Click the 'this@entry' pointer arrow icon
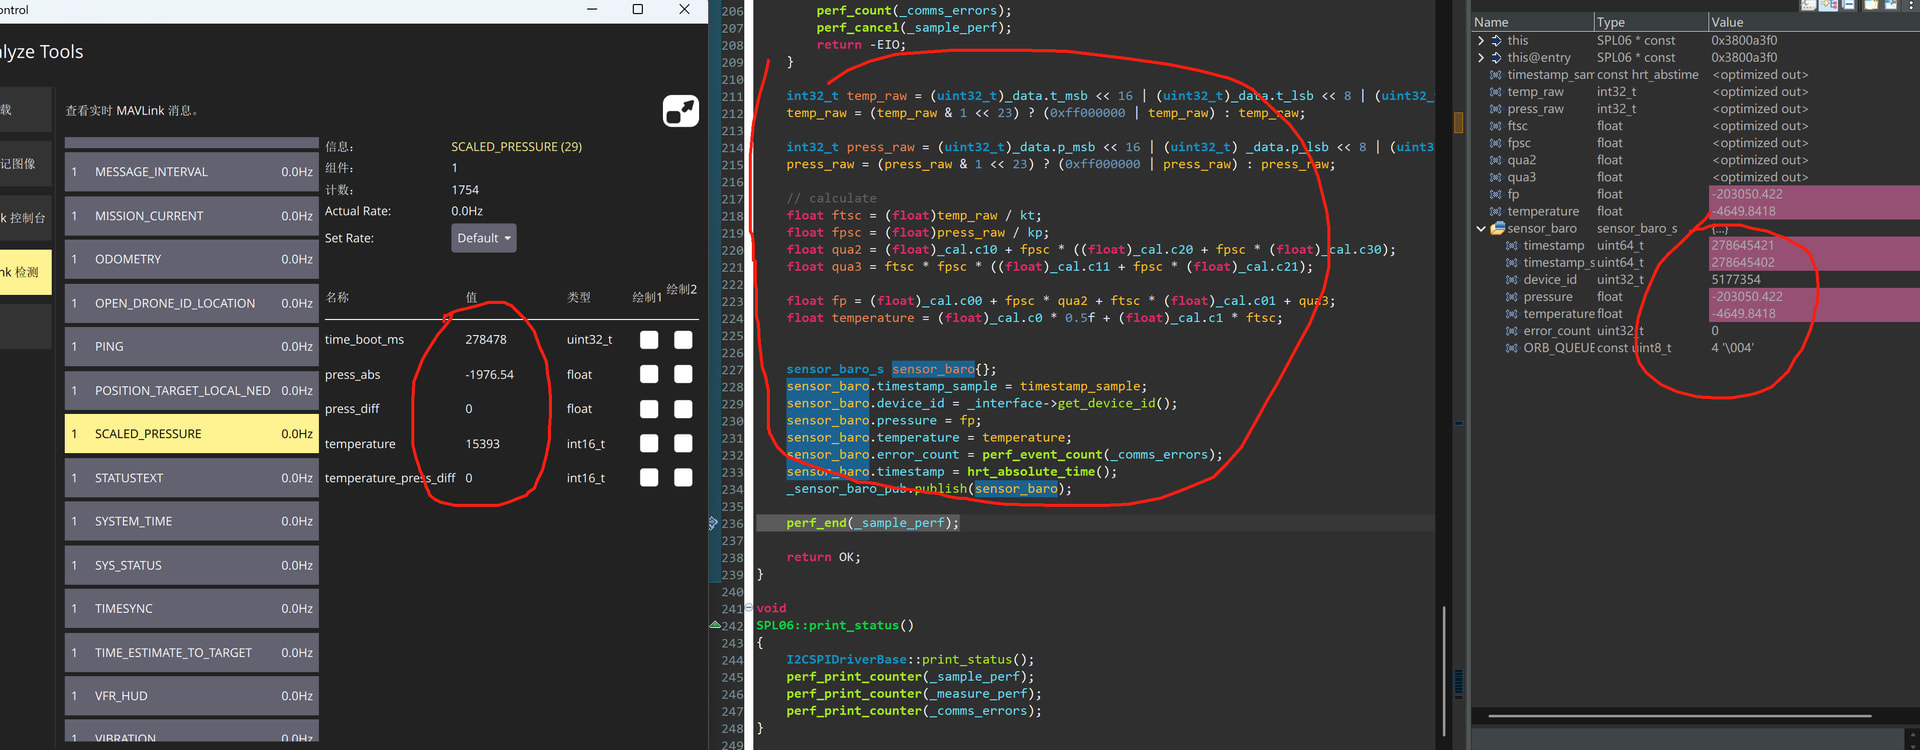 coord(1496,58)
